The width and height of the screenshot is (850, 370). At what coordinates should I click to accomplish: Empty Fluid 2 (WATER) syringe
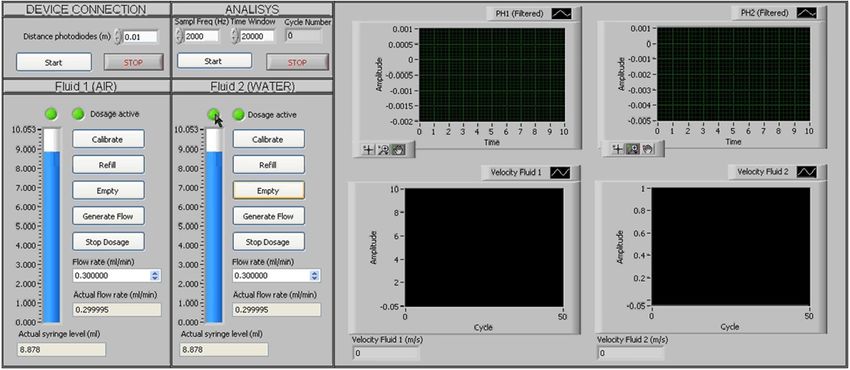click(269, 190)
